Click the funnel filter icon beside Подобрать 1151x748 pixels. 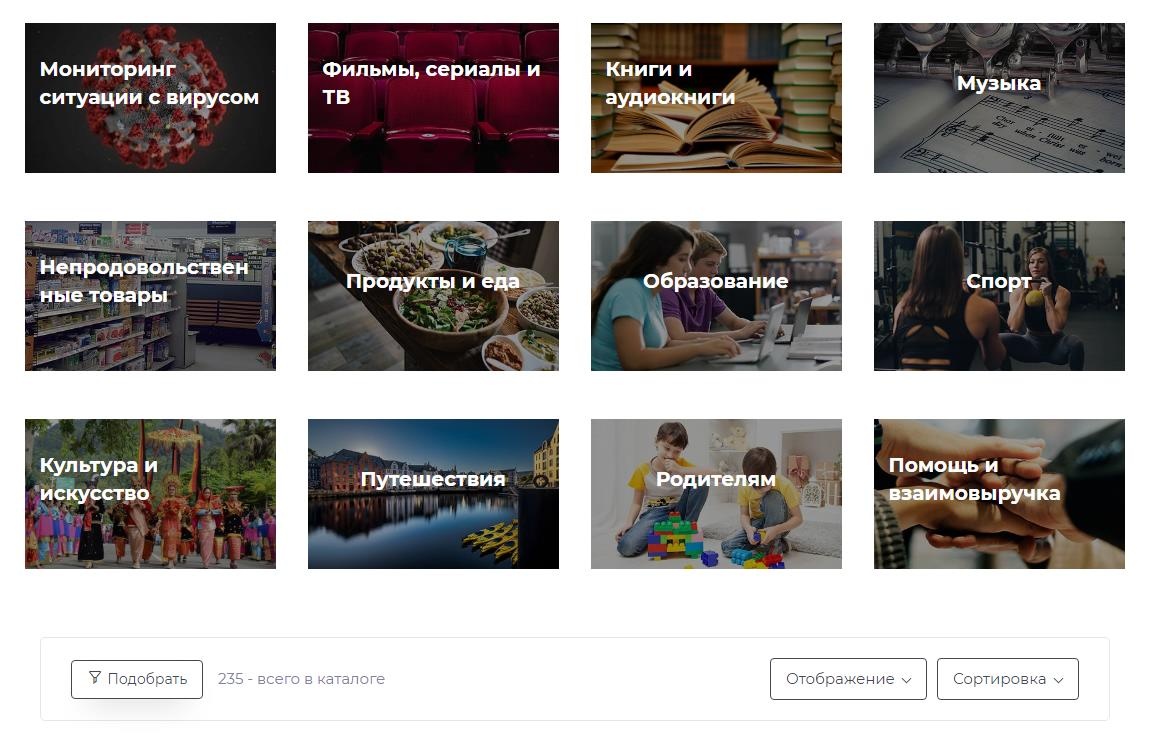[95, 678]
